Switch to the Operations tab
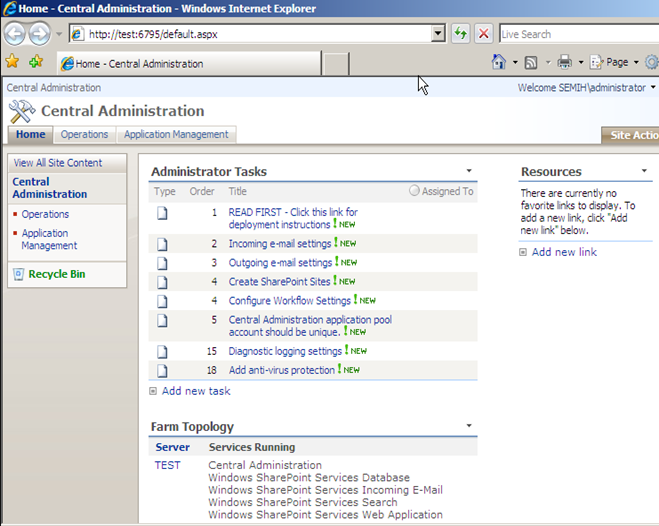This screenshot has height=526, width=659. 84,134
